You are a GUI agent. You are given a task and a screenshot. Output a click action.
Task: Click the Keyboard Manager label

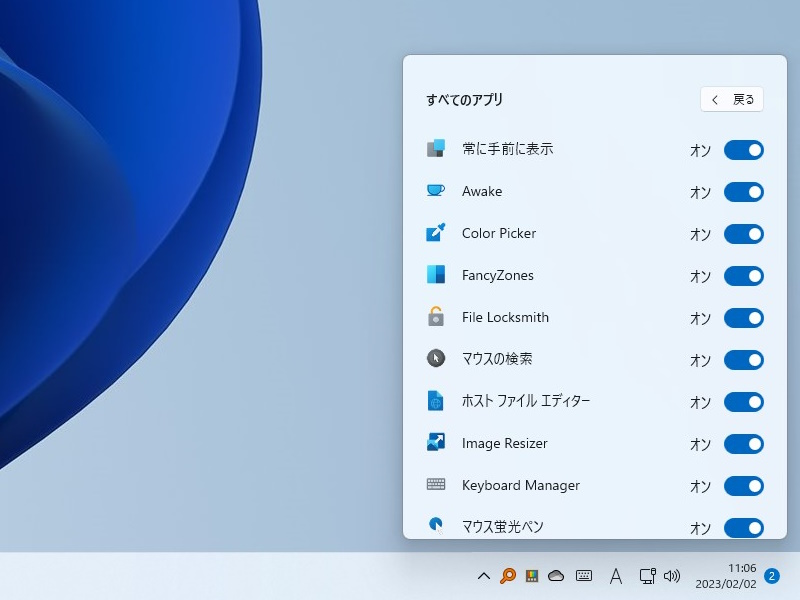tap(521, 485)
